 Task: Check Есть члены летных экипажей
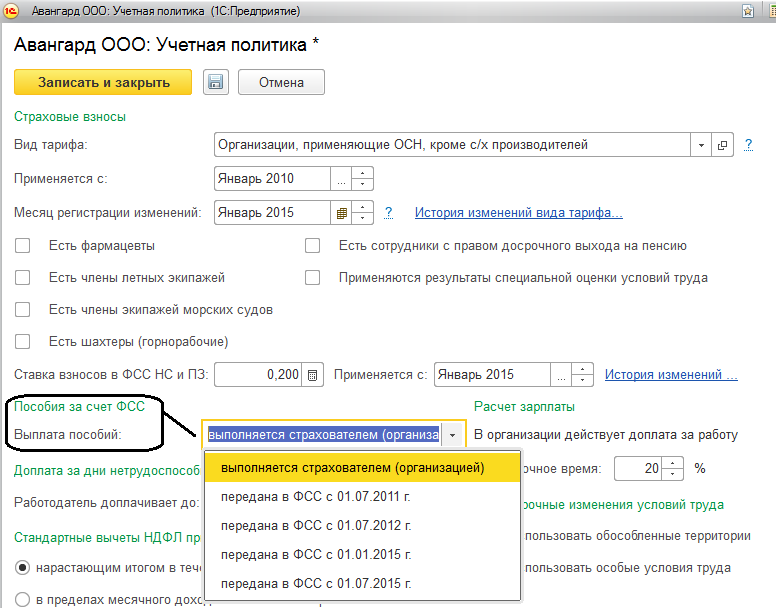(23, 278)
